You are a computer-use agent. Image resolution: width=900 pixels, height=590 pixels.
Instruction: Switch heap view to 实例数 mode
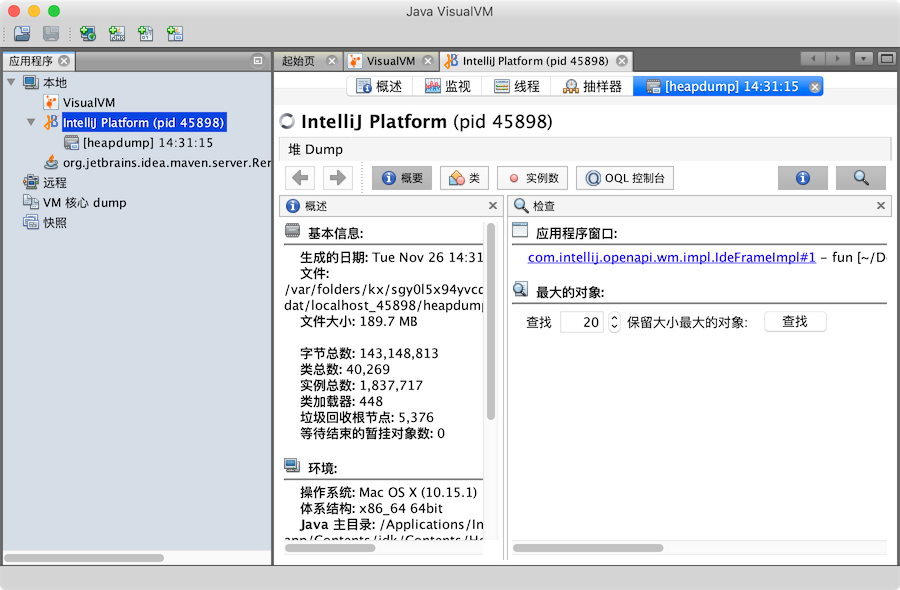[x=532, y=177]
